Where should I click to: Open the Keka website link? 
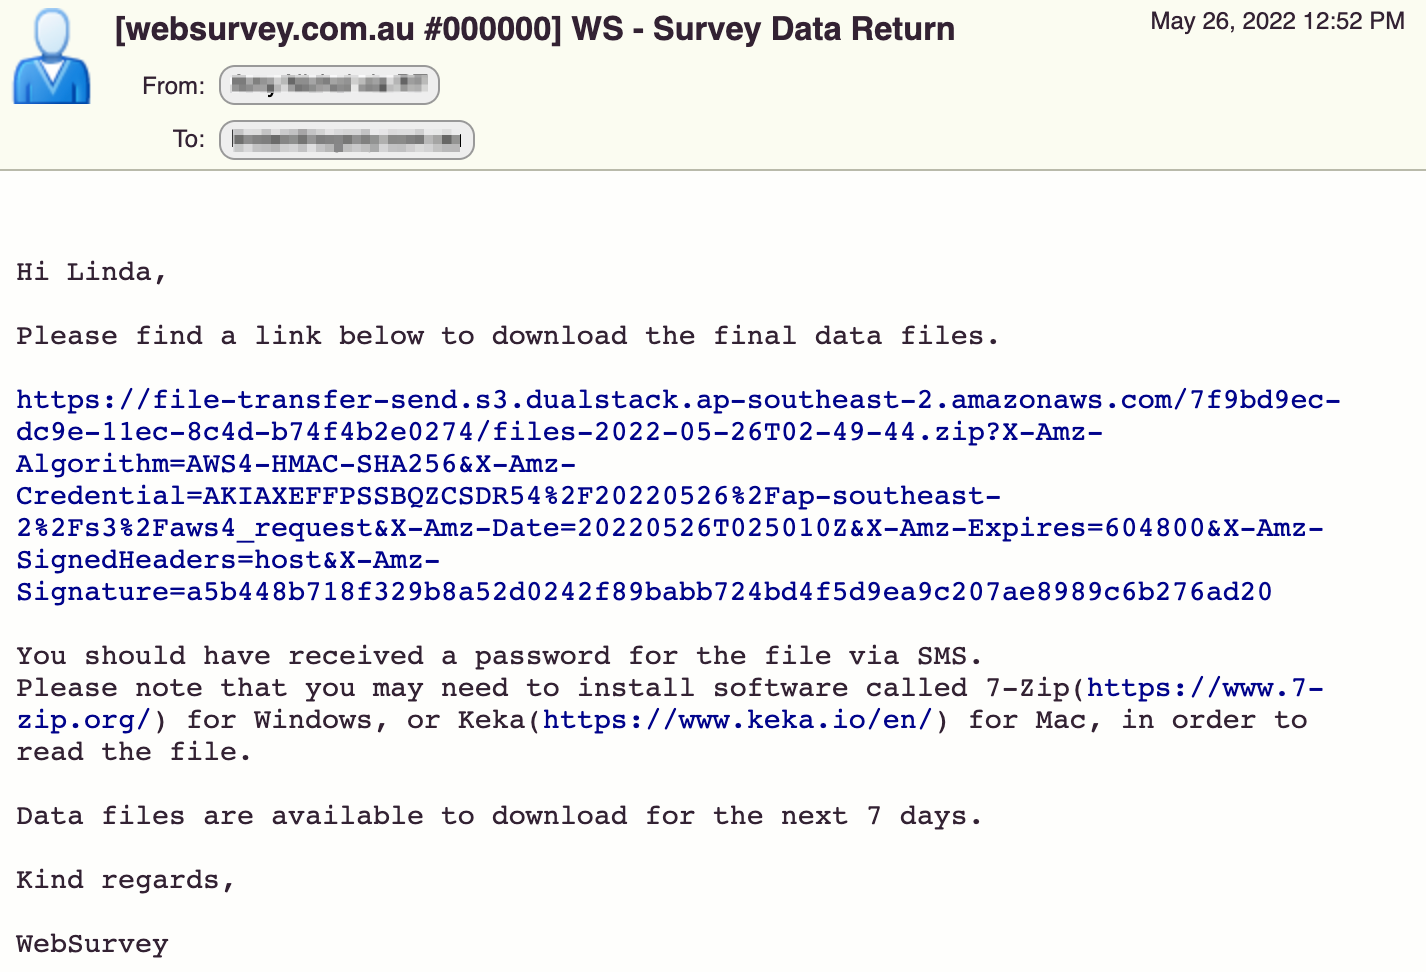click(x=738, y=720)
